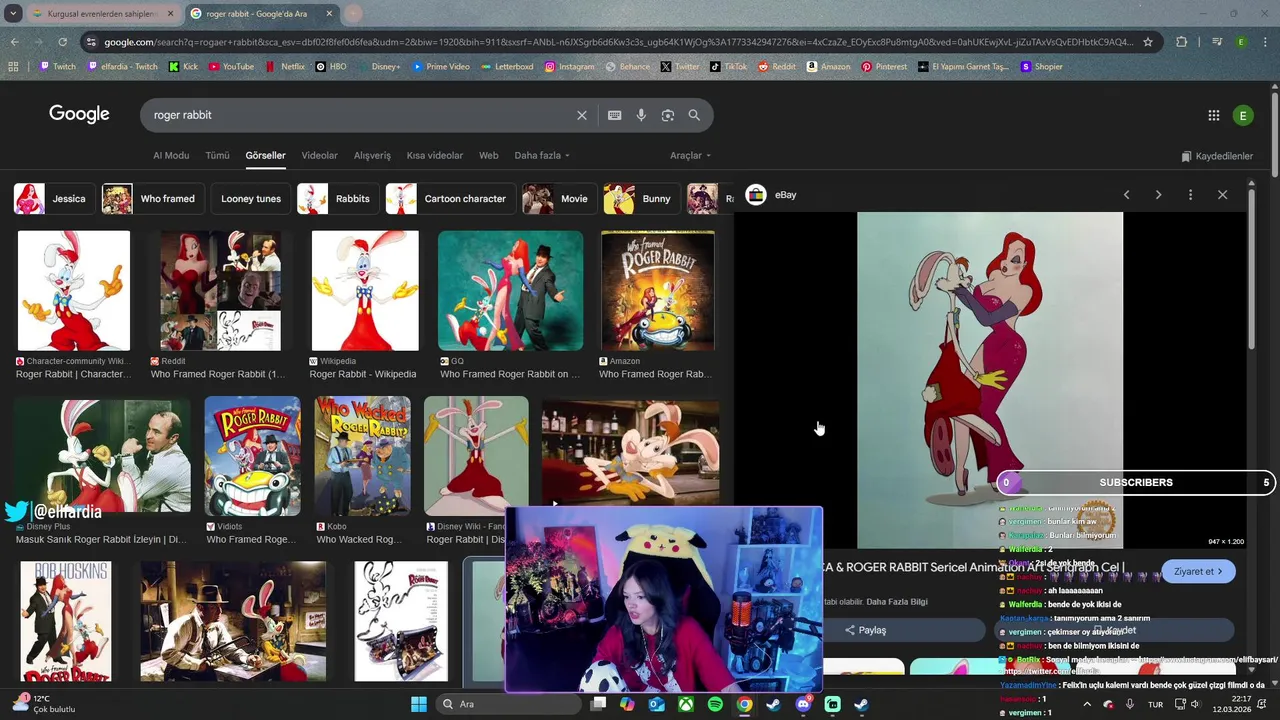The height and width of the screenshot is (720, 1280).
Task: Filter by the Jessica chip
Action: (55, 199)
